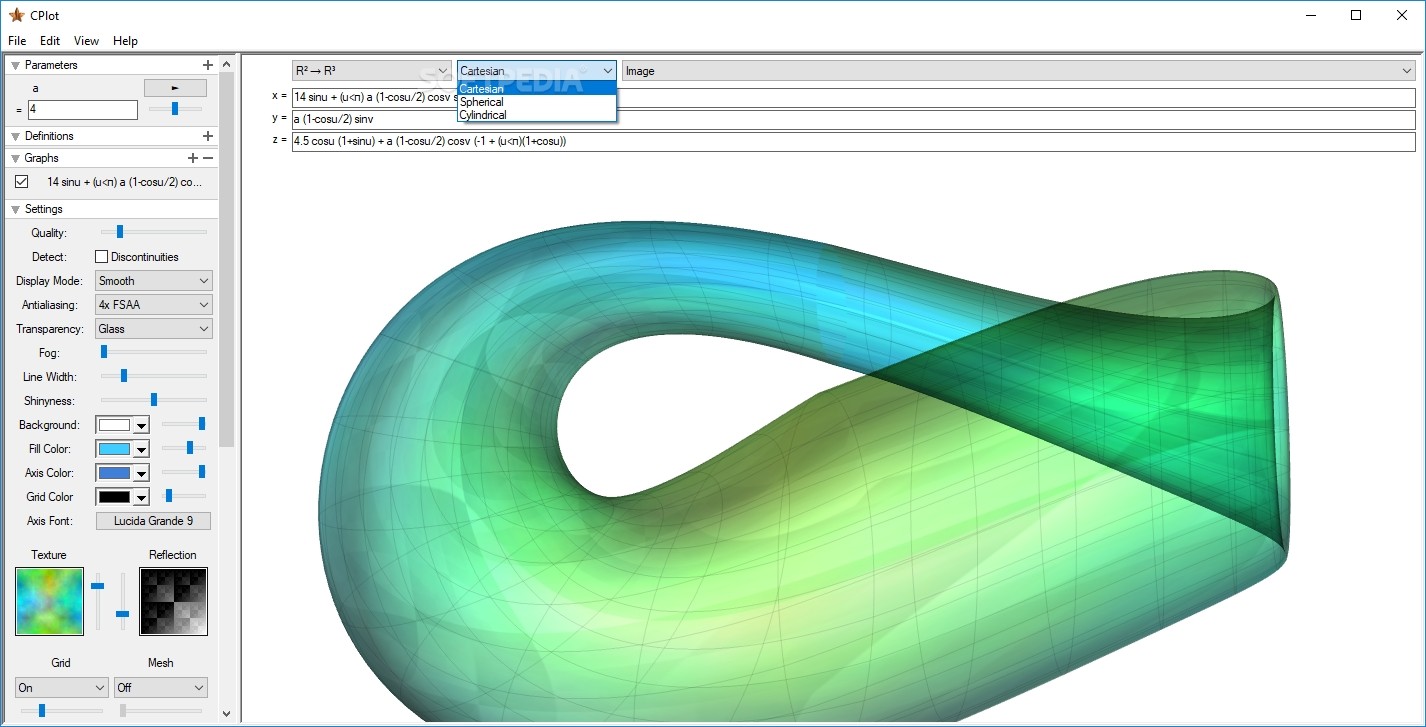Adjust the Shinyness slider
The width and height of the screenshot is (1426, 727).
153,400
